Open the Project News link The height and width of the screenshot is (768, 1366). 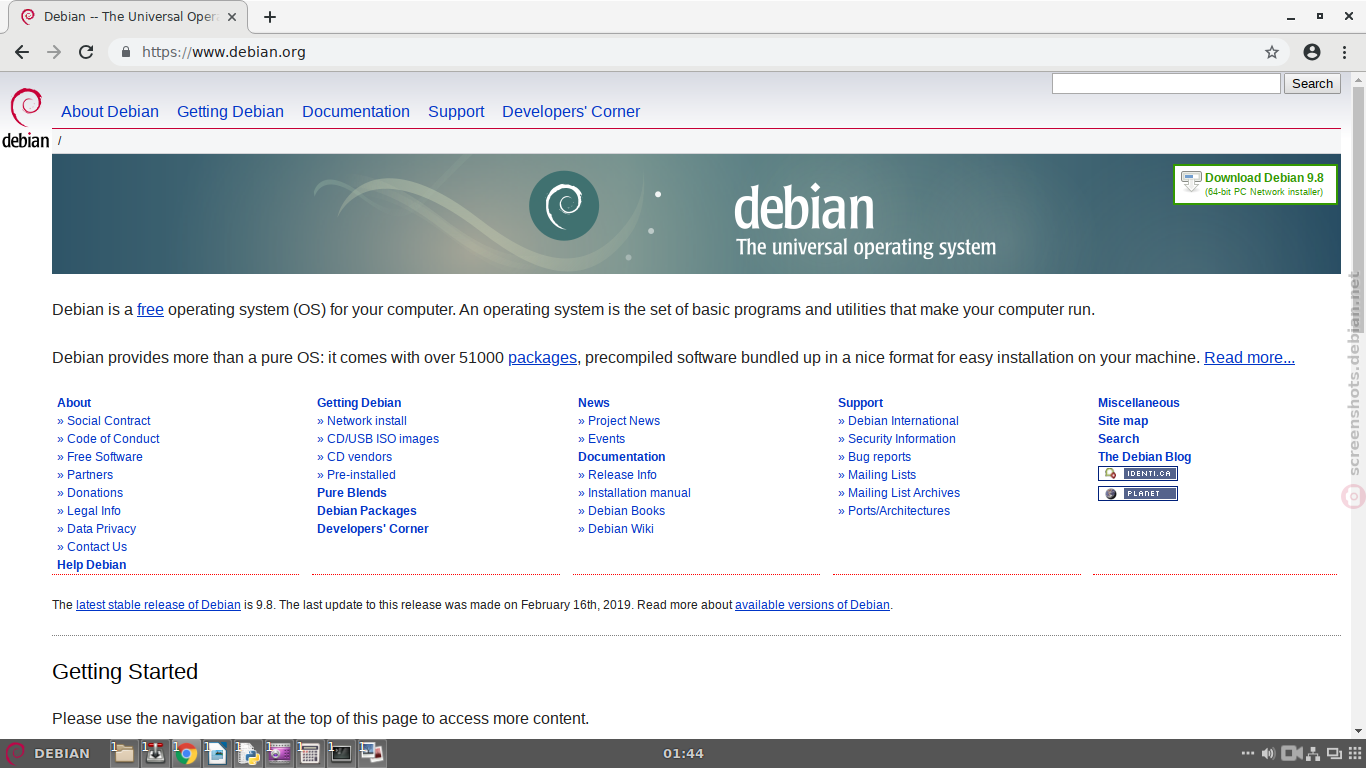624,421
